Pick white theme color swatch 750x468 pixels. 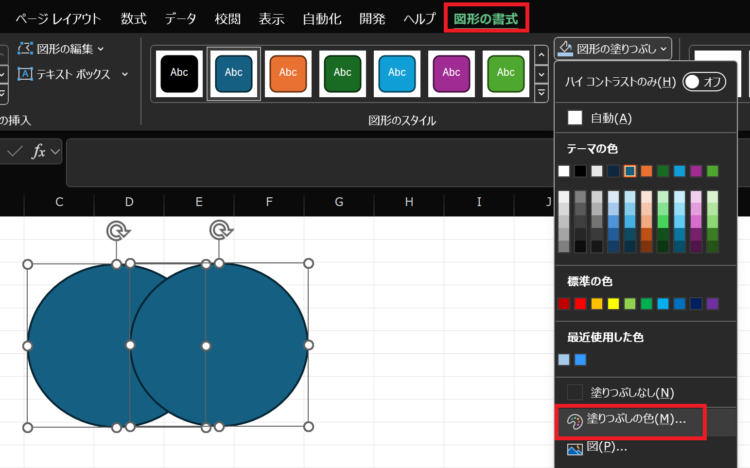coord(564,171)
